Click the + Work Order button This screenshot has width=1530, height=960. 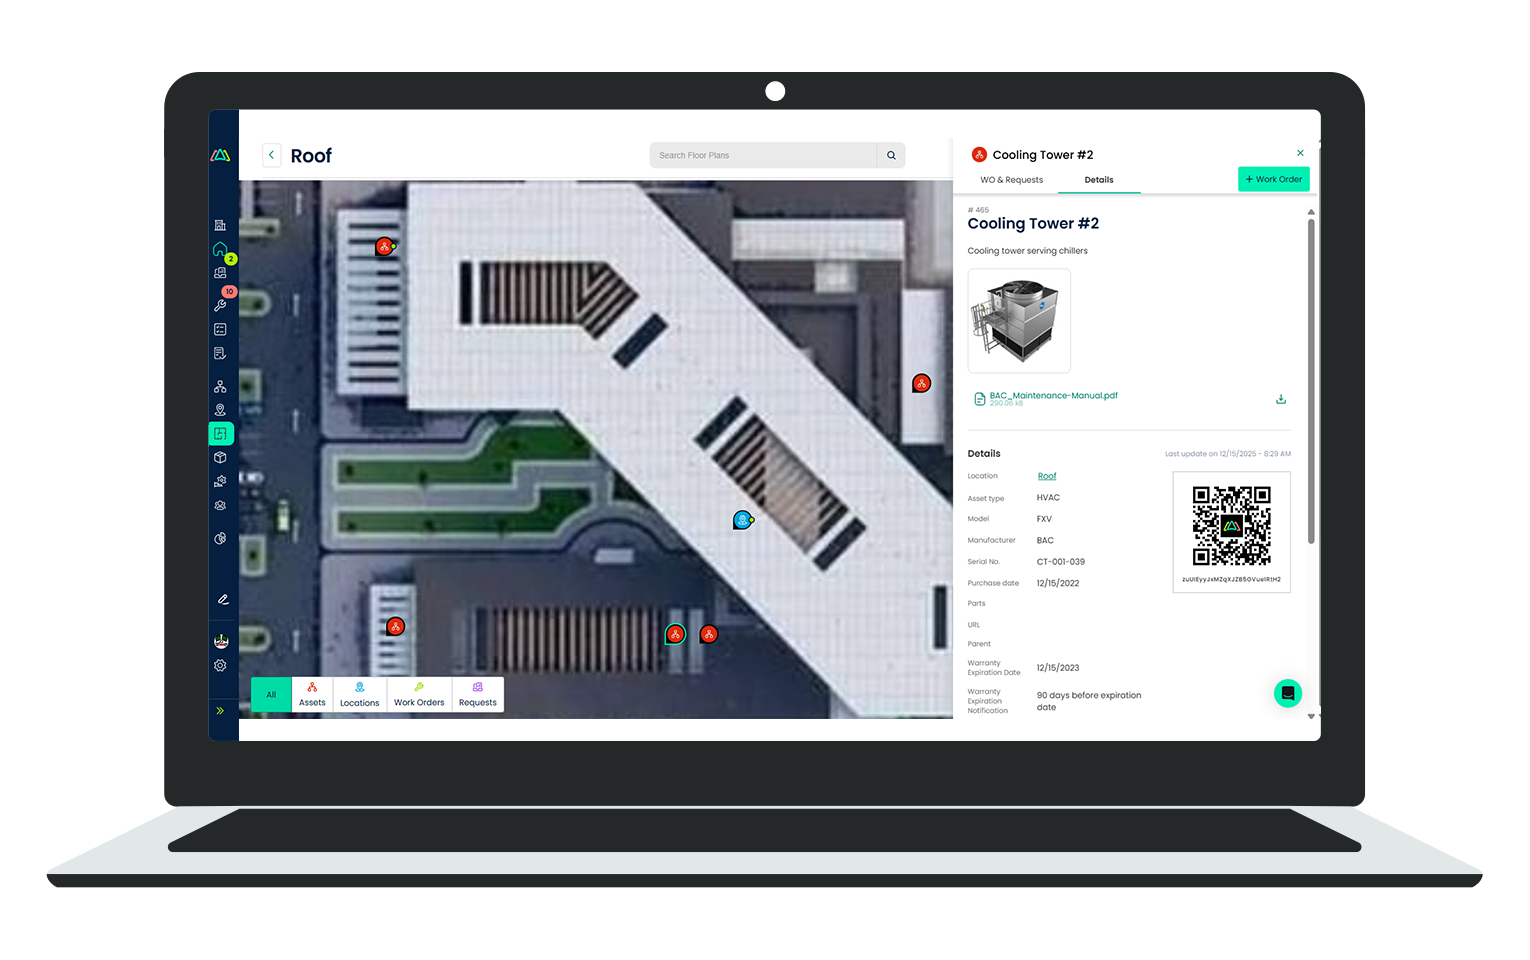(1273, 178)
